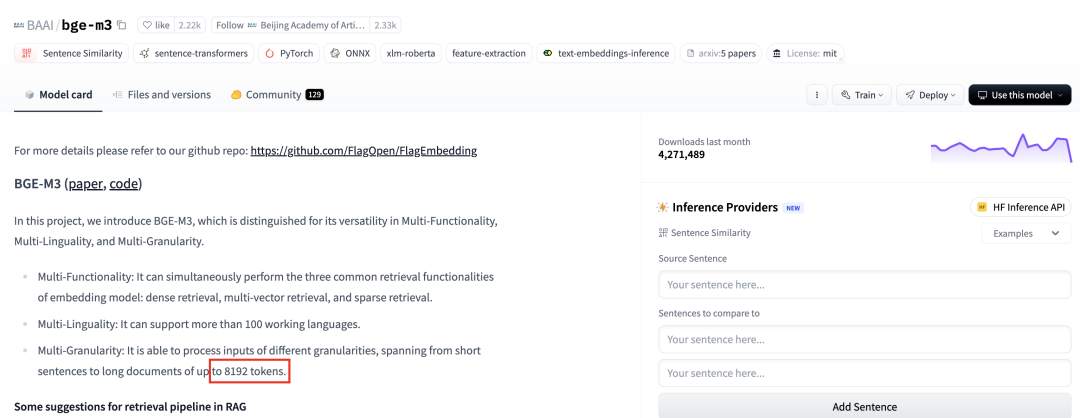Switch to the Community tab
Screen dimensions: 1080x418
[275, 95]
